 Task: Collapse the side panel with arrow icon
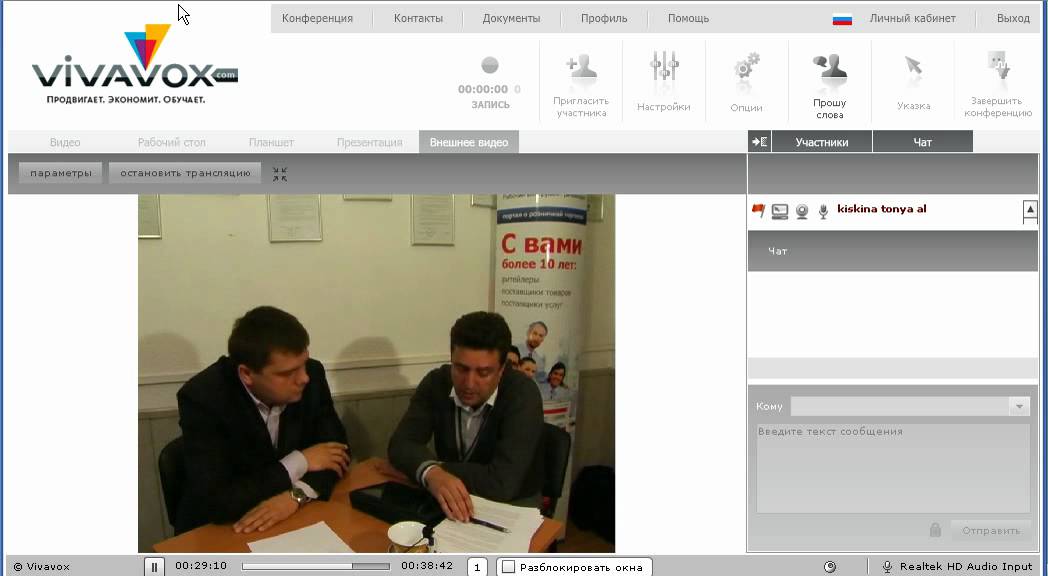tap(759, 142)
